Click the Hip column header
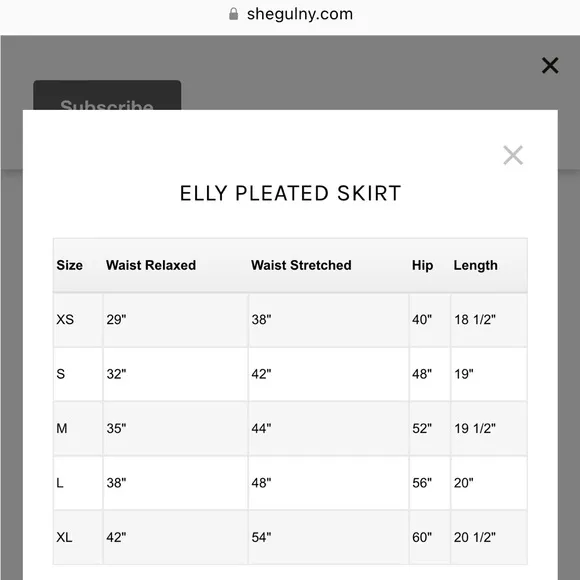580x580 pixels. point(422,265)
